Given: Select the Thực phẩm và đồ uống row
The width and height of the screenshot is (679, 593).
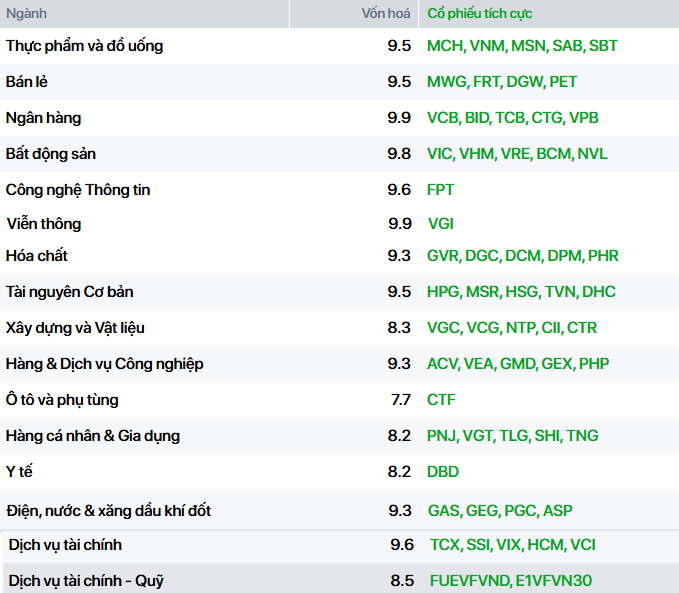Looking at the screenshot, I should tap(340, 46).
